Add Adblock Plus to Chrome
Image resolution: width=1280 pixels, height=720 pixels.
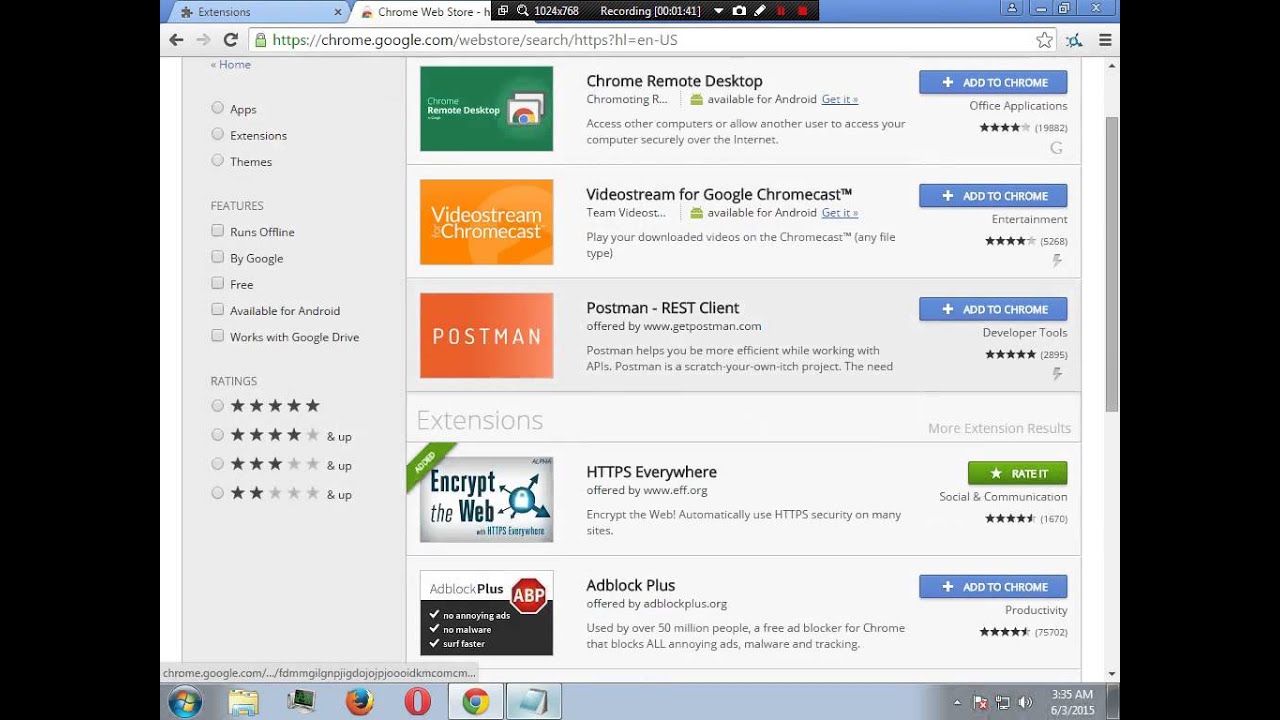(x=993, y=587)
